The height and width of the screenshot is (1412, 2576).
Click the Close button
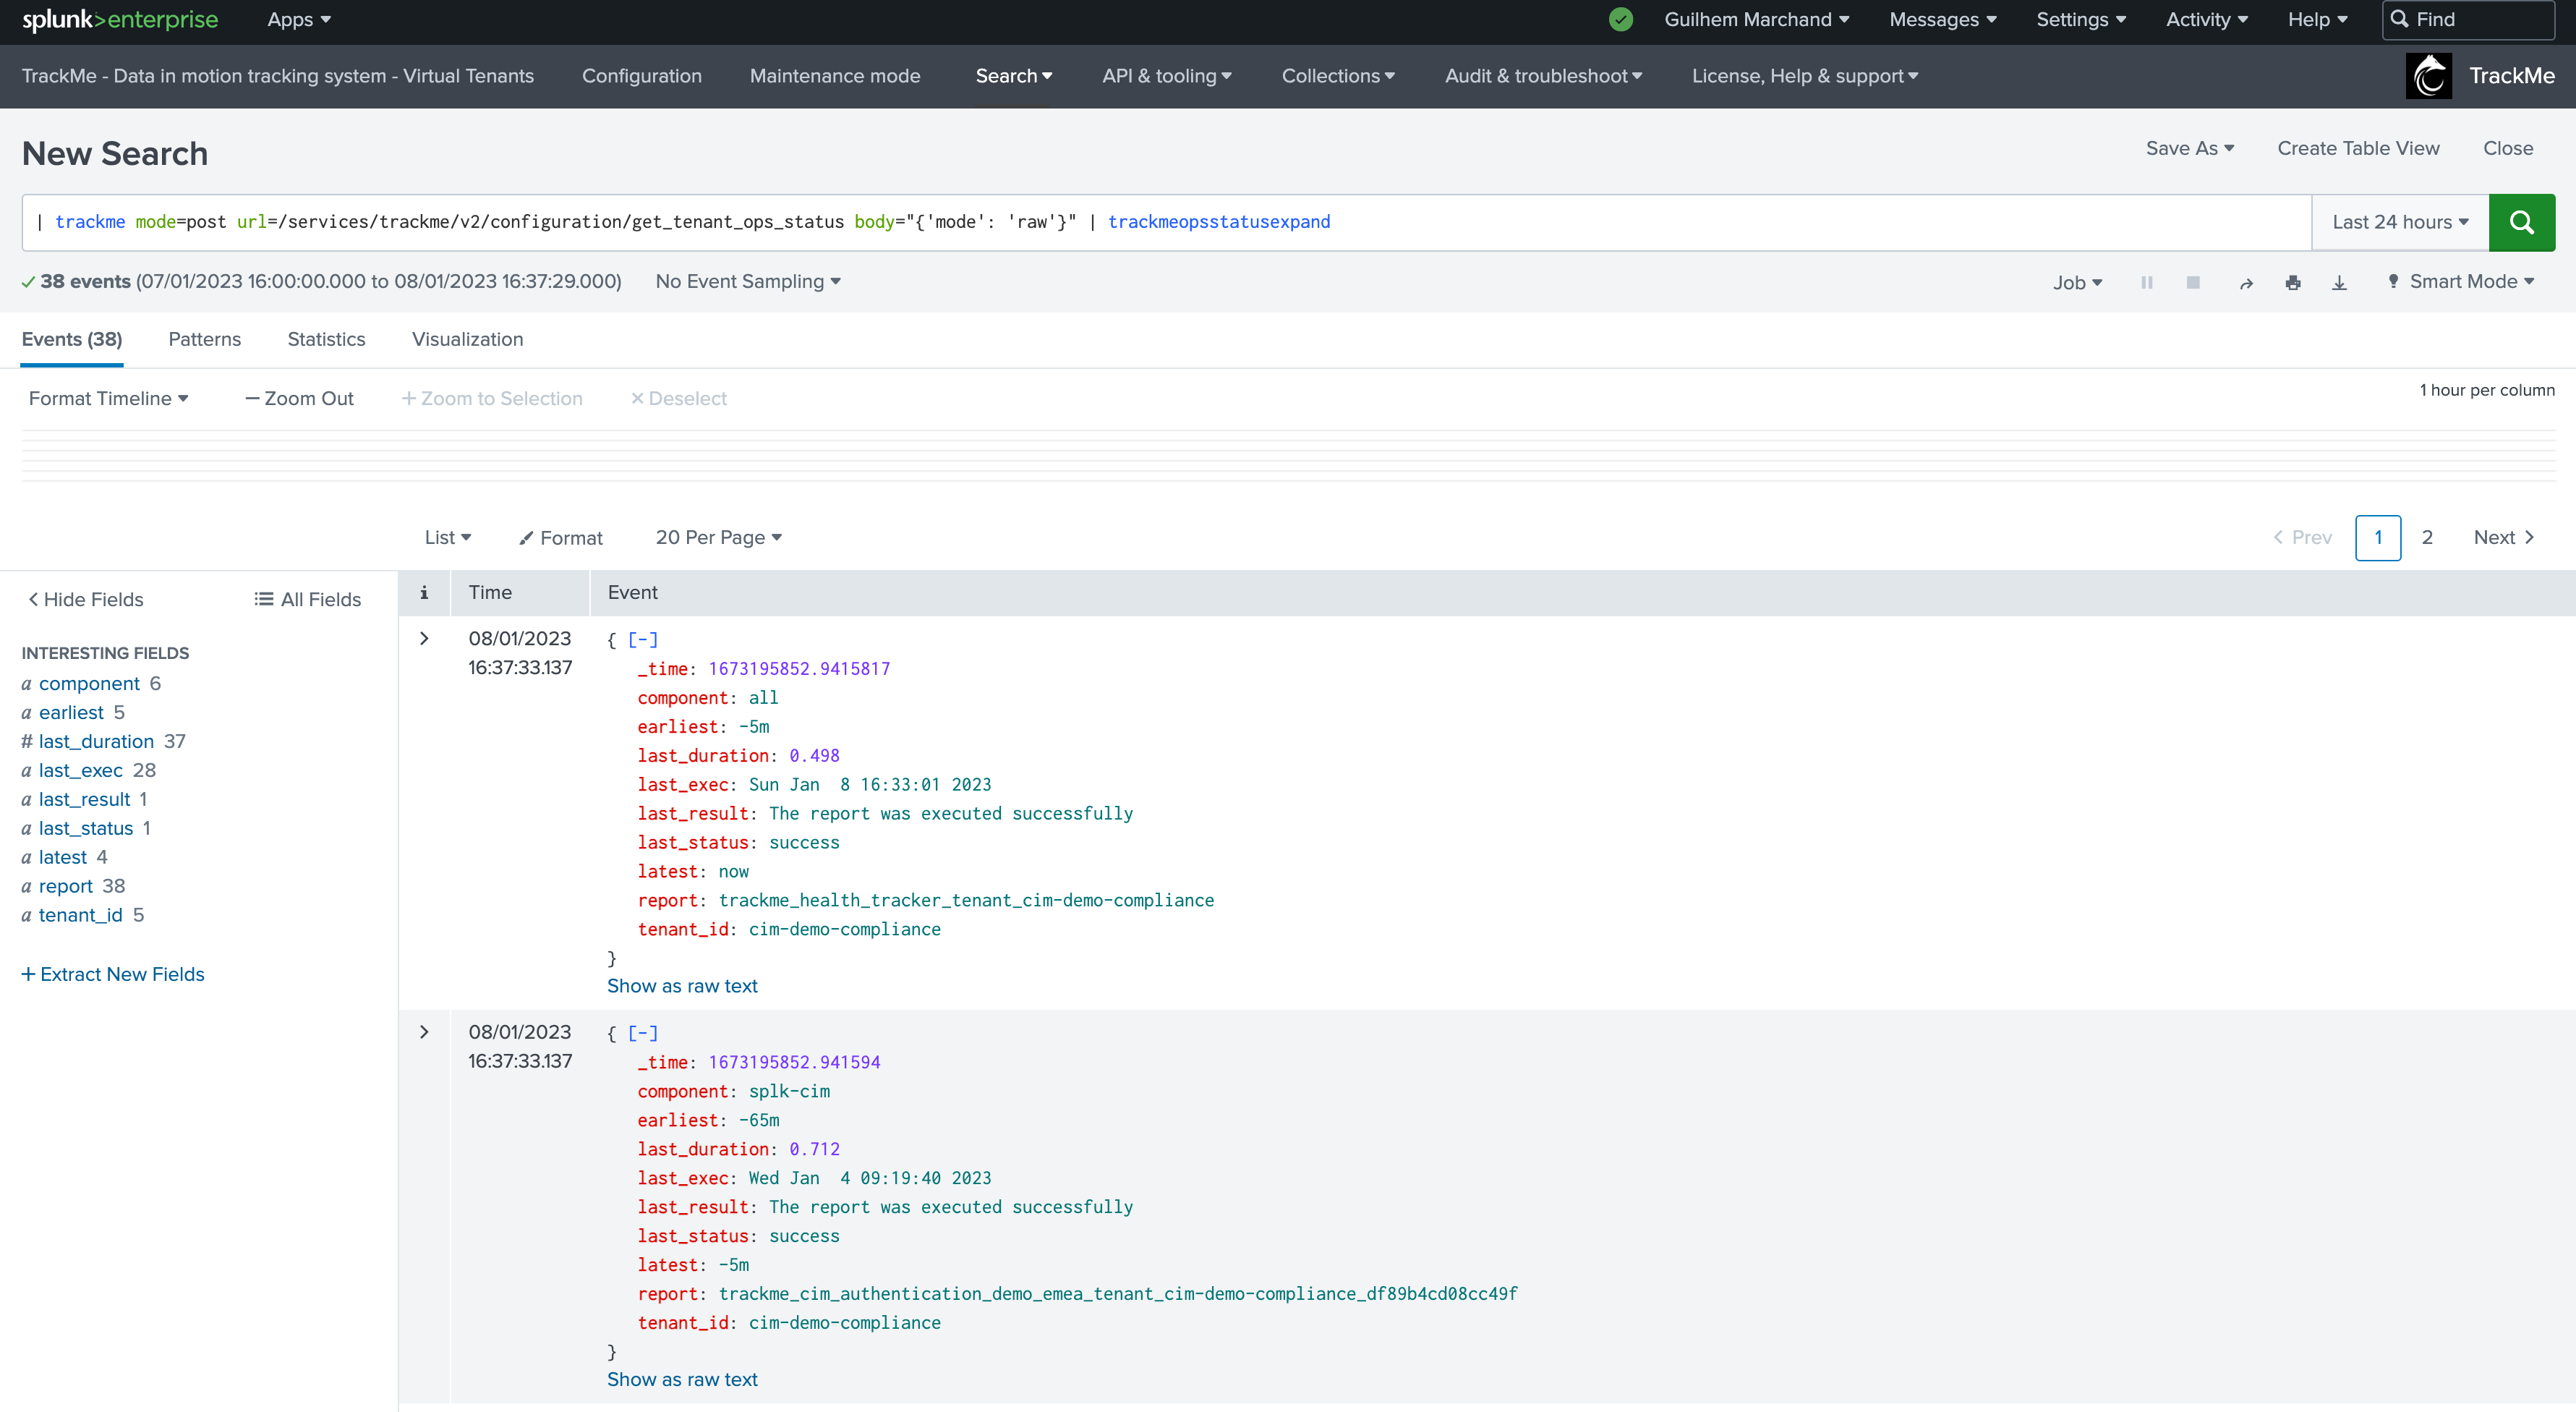2508,148
